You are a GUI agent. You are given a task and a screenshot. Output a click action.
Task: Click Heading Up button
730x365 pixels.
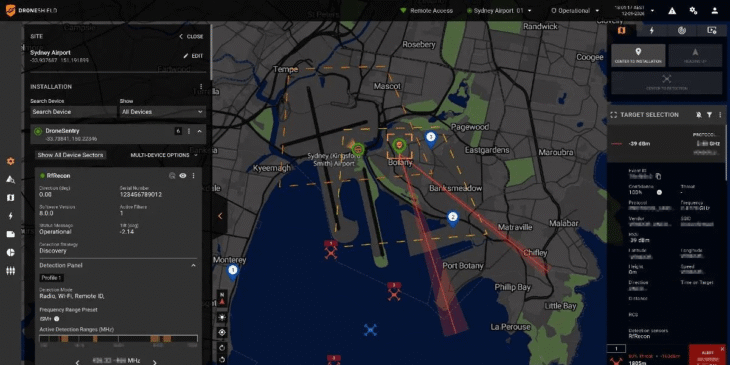coord(695,55)
